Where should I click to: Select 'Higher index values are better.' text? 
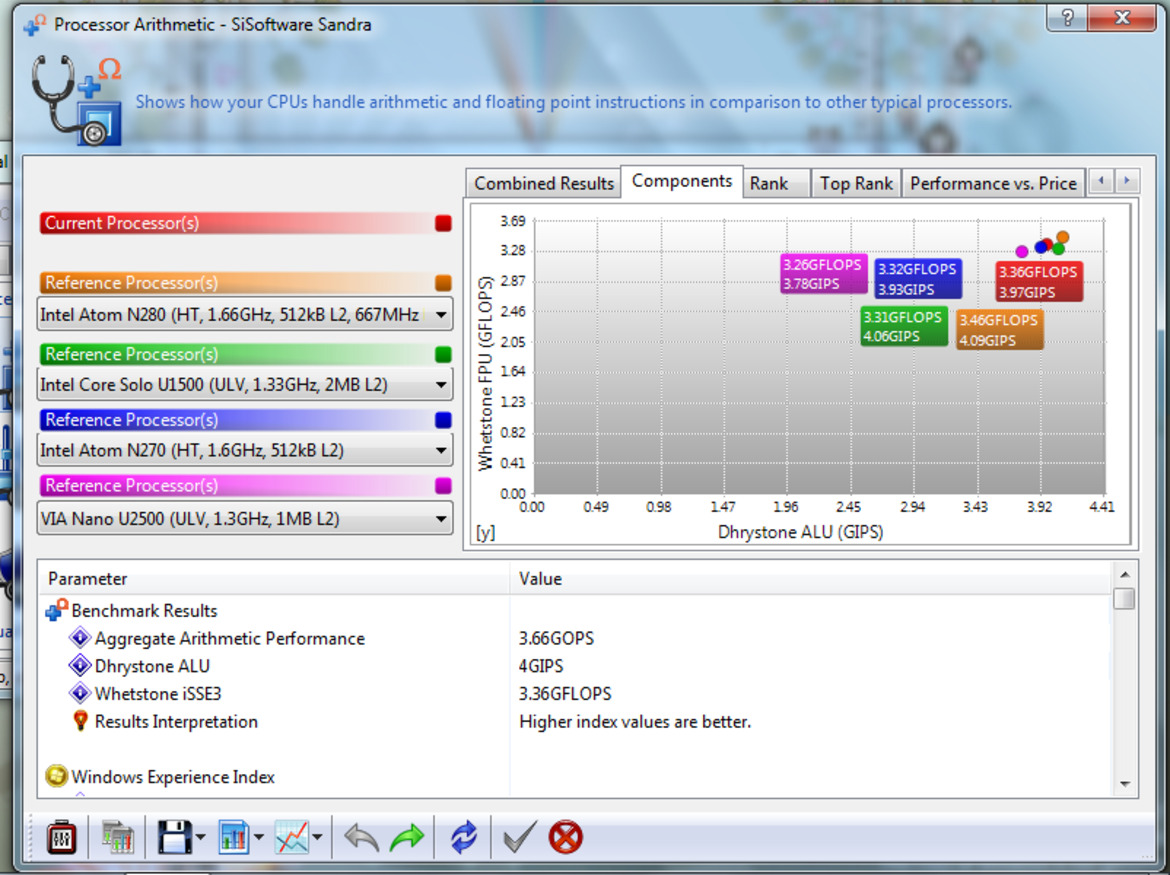coord(635,722)
